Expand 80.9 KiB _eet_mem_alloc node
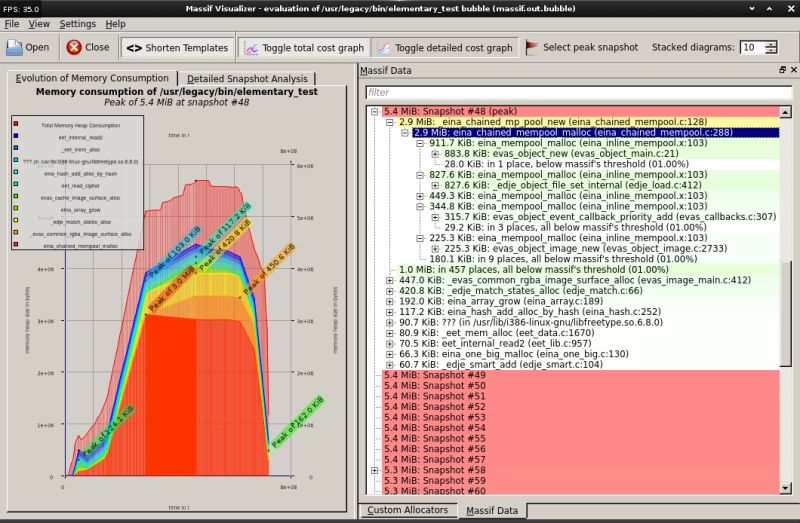This screenshot has width=800, height=523. [x=390, y=333]
